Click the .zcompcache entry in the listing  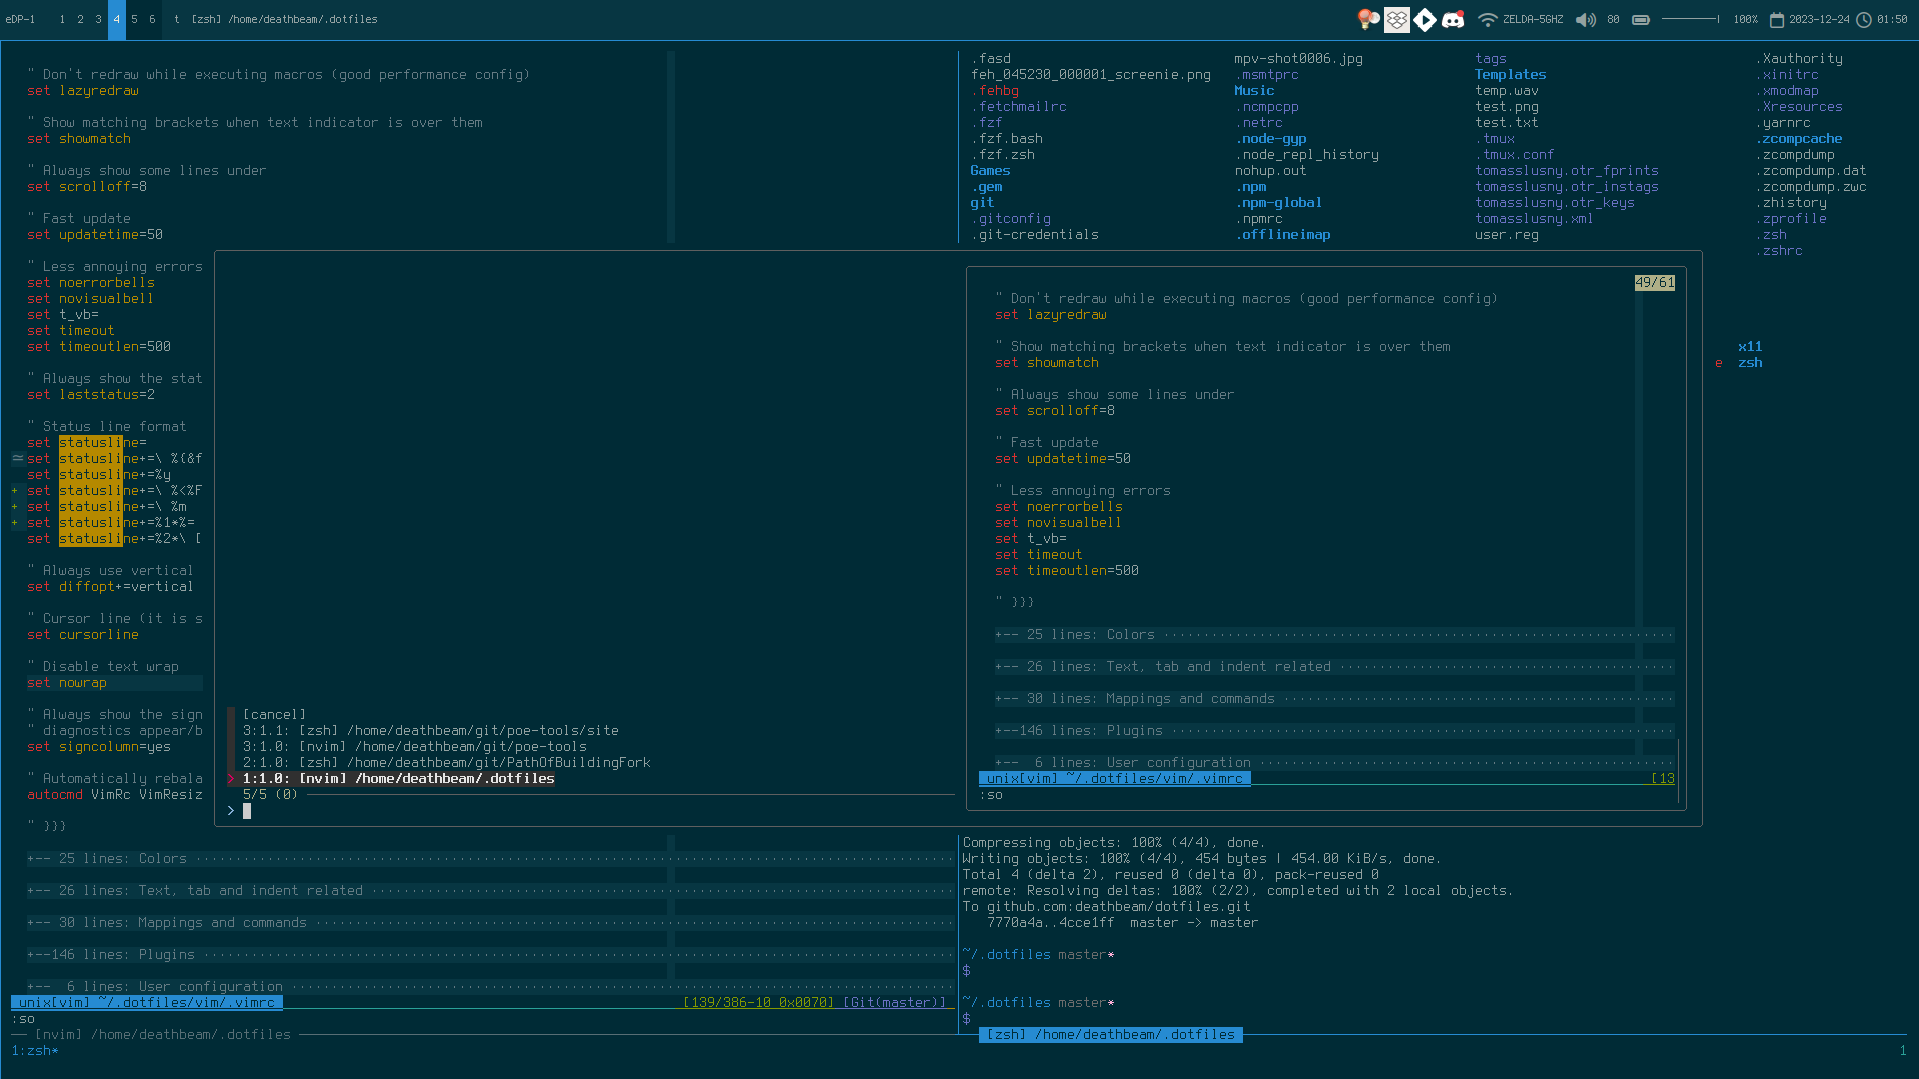pyautogui.click(x=1798, y=138)
